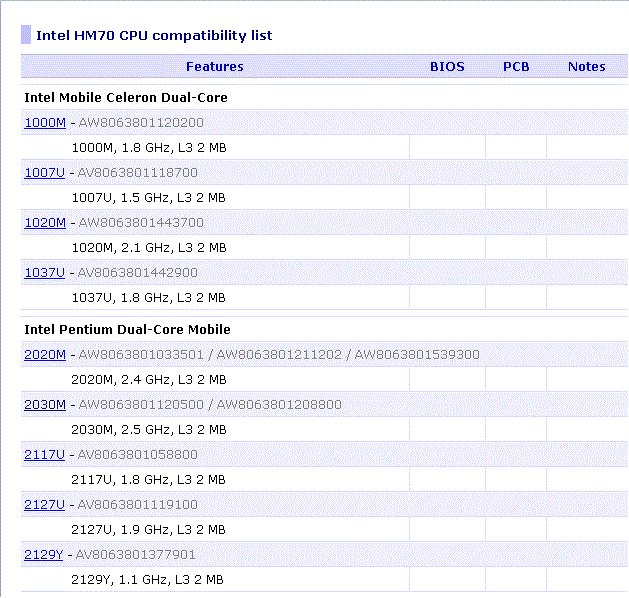The image size is (629, 598).
Task: Click '2117U, 1.8 GHz, L3 2 MB' row
Action: (324, 479)
